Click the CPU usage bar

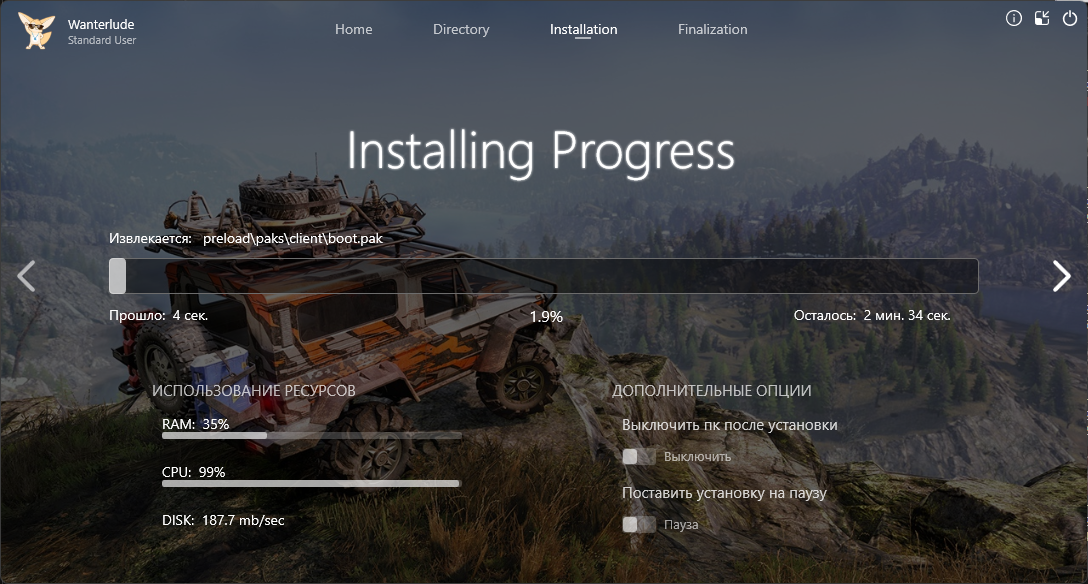coord(312,483)
